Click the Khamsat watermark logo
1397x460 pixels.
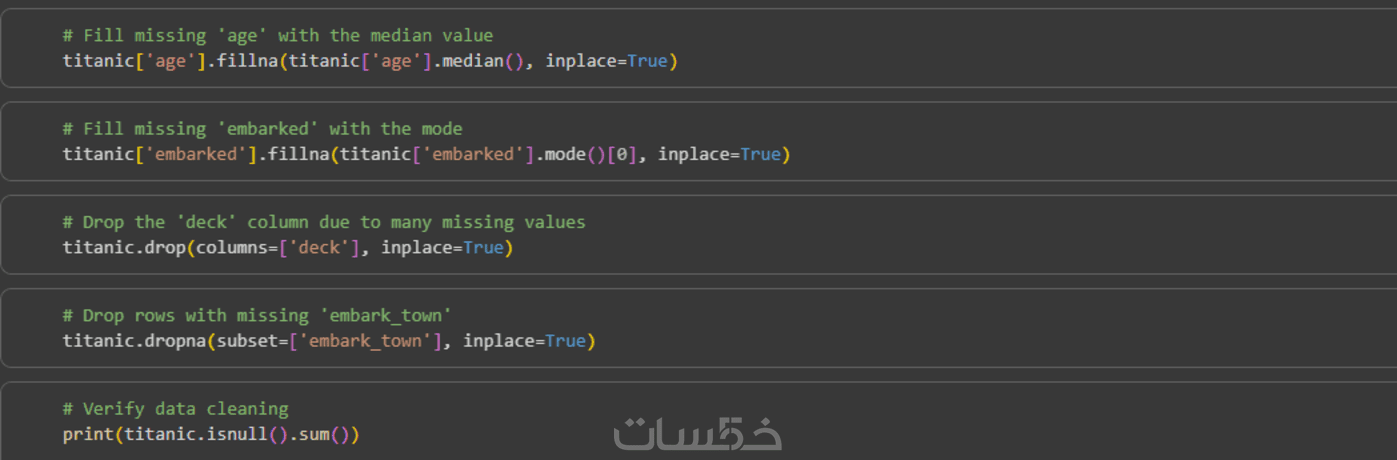click(x=697, y=432)
